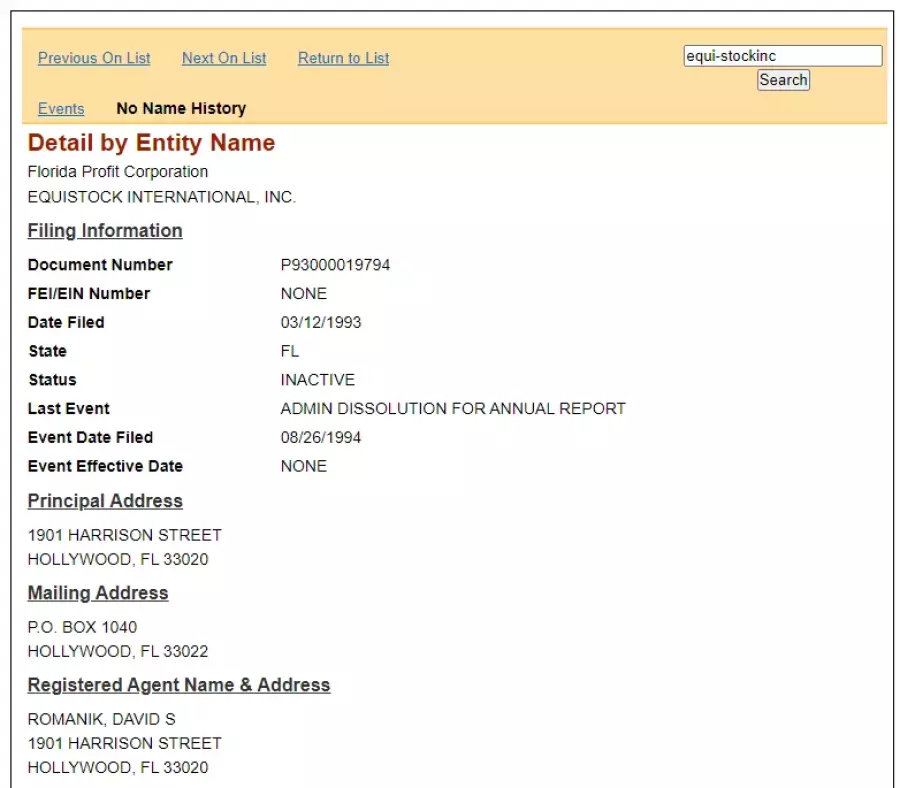900x788 pixels.
Task: Select document number P93000019794
Action: click(x=335, y=265)
